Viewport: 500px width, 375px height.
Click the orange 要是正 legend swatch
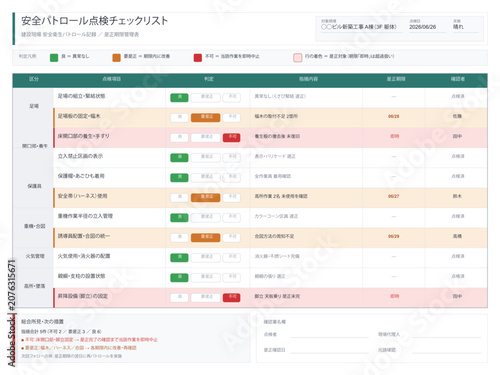116,58
